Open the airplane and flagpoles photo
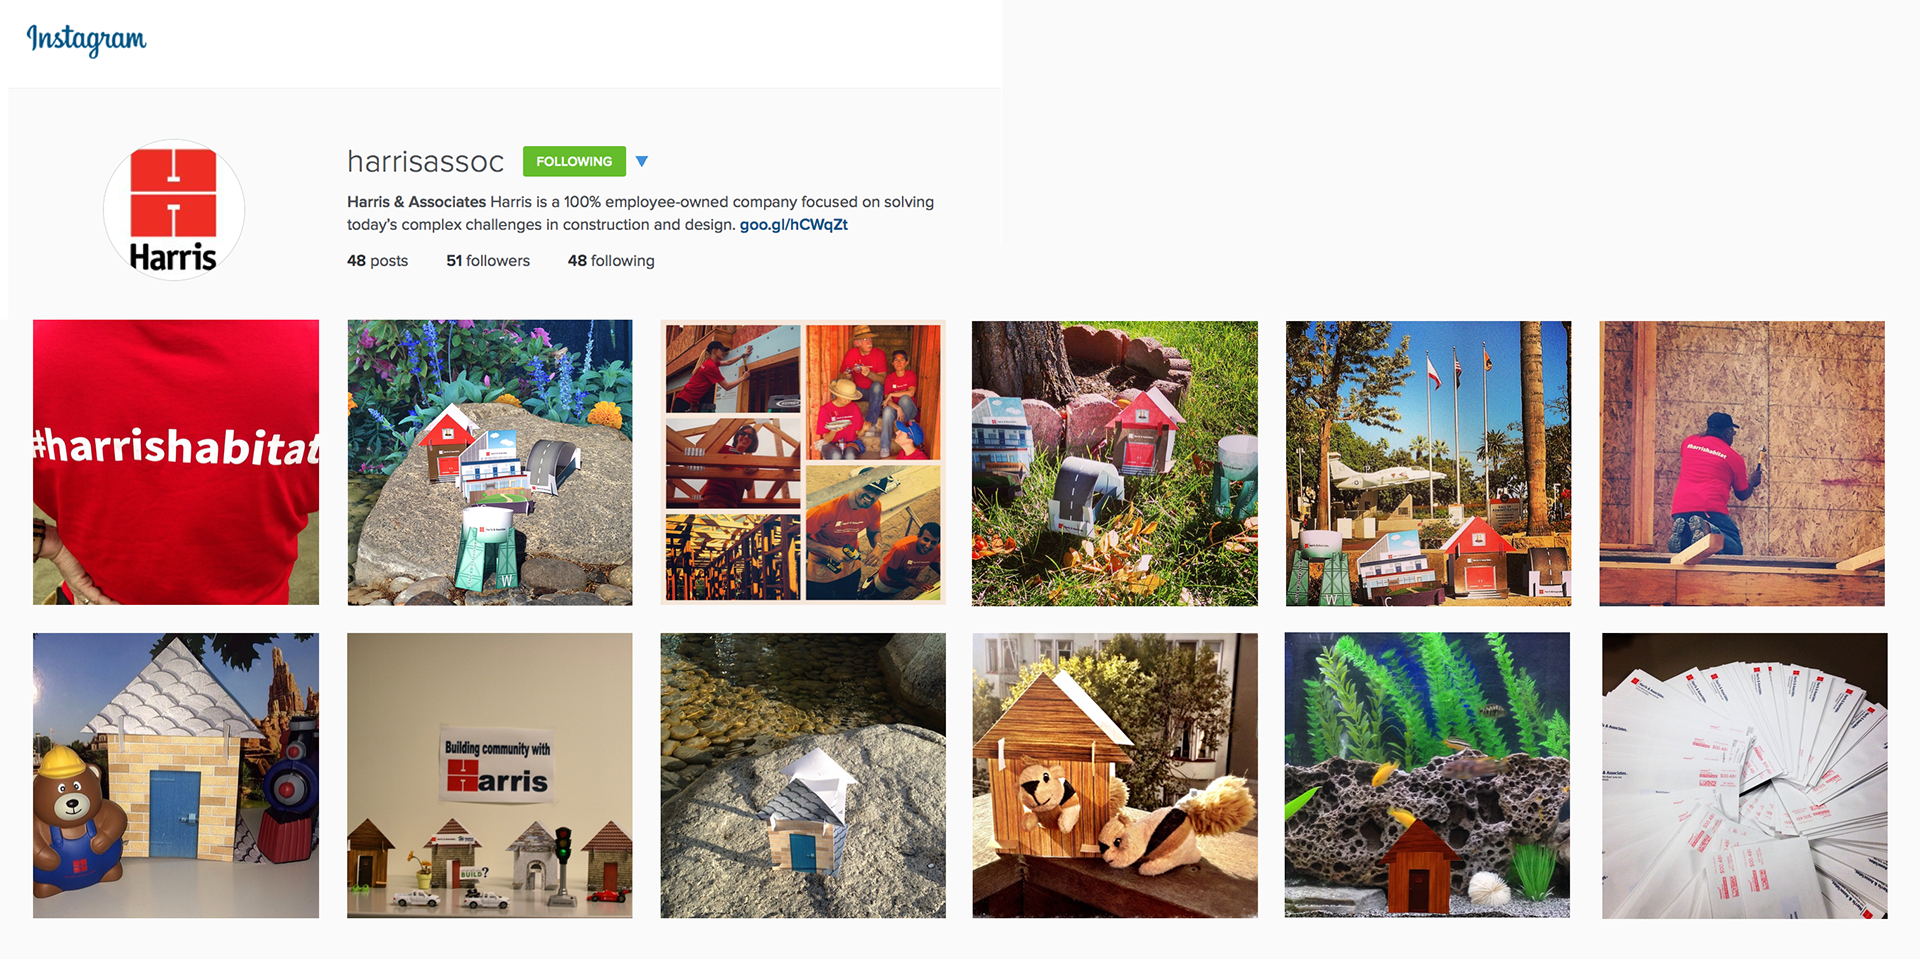The image size is (1920, 959). [x=1428, y=463]
